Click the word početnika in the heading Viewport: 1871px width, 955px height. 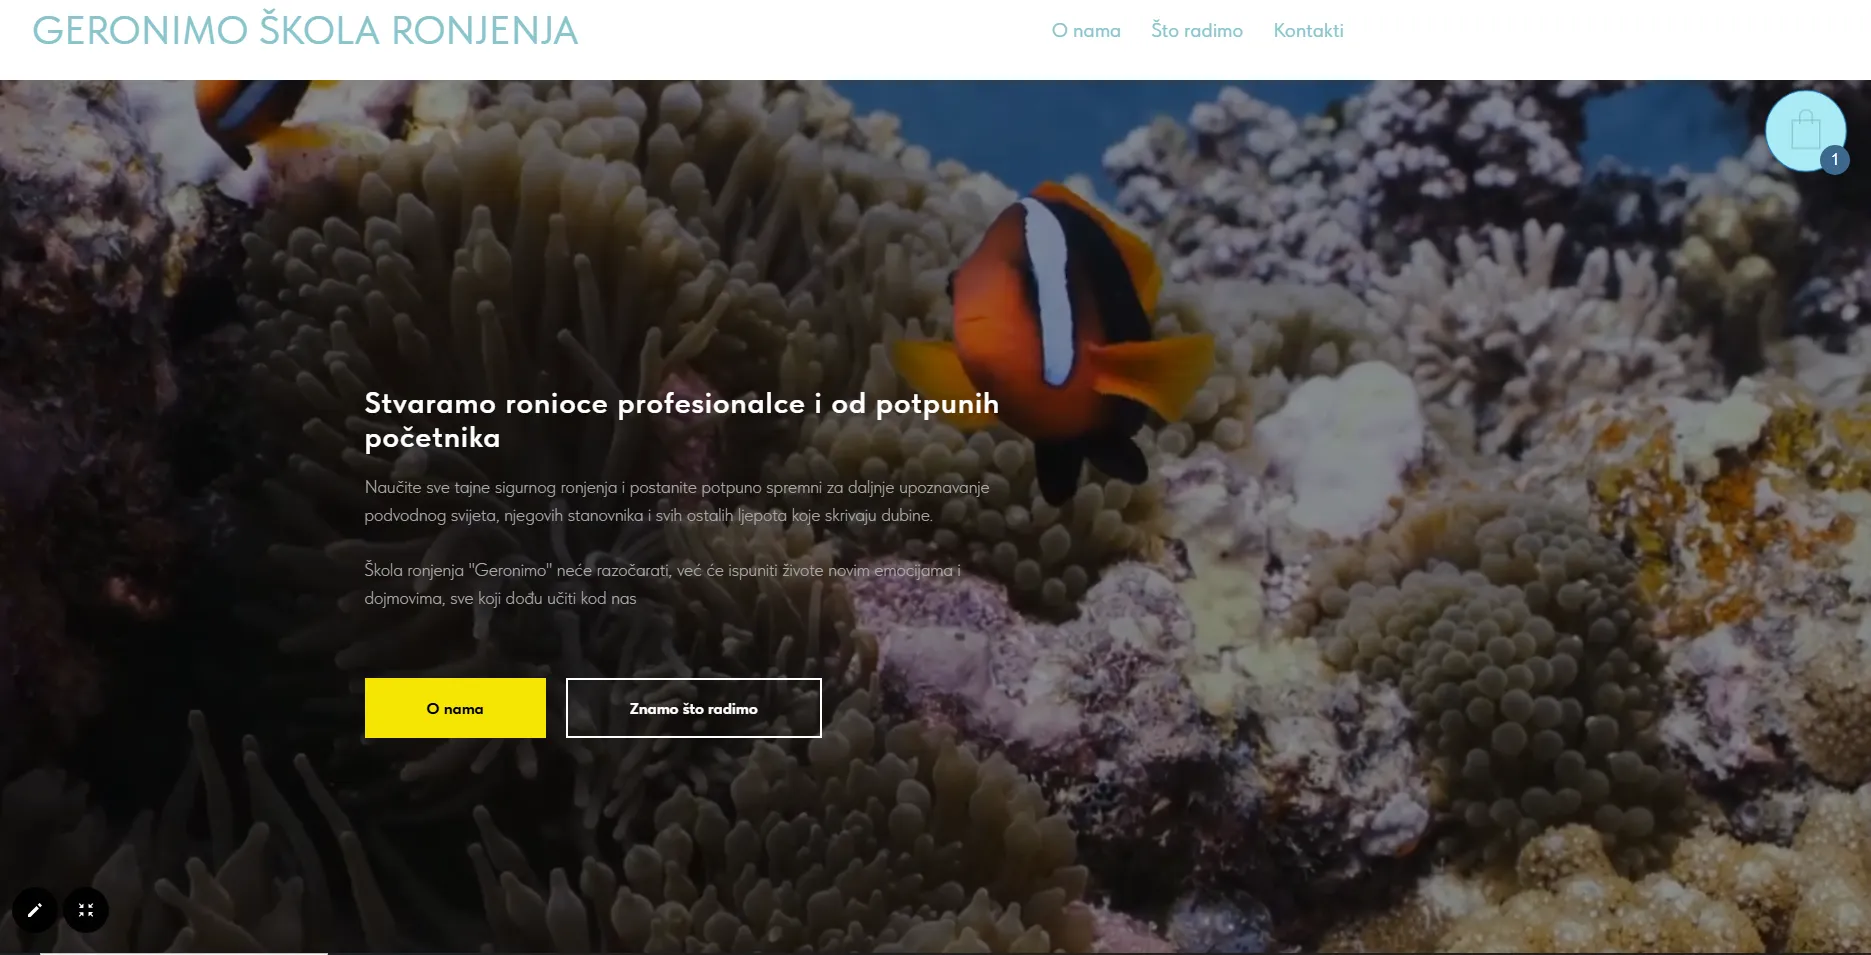[432, 438]
